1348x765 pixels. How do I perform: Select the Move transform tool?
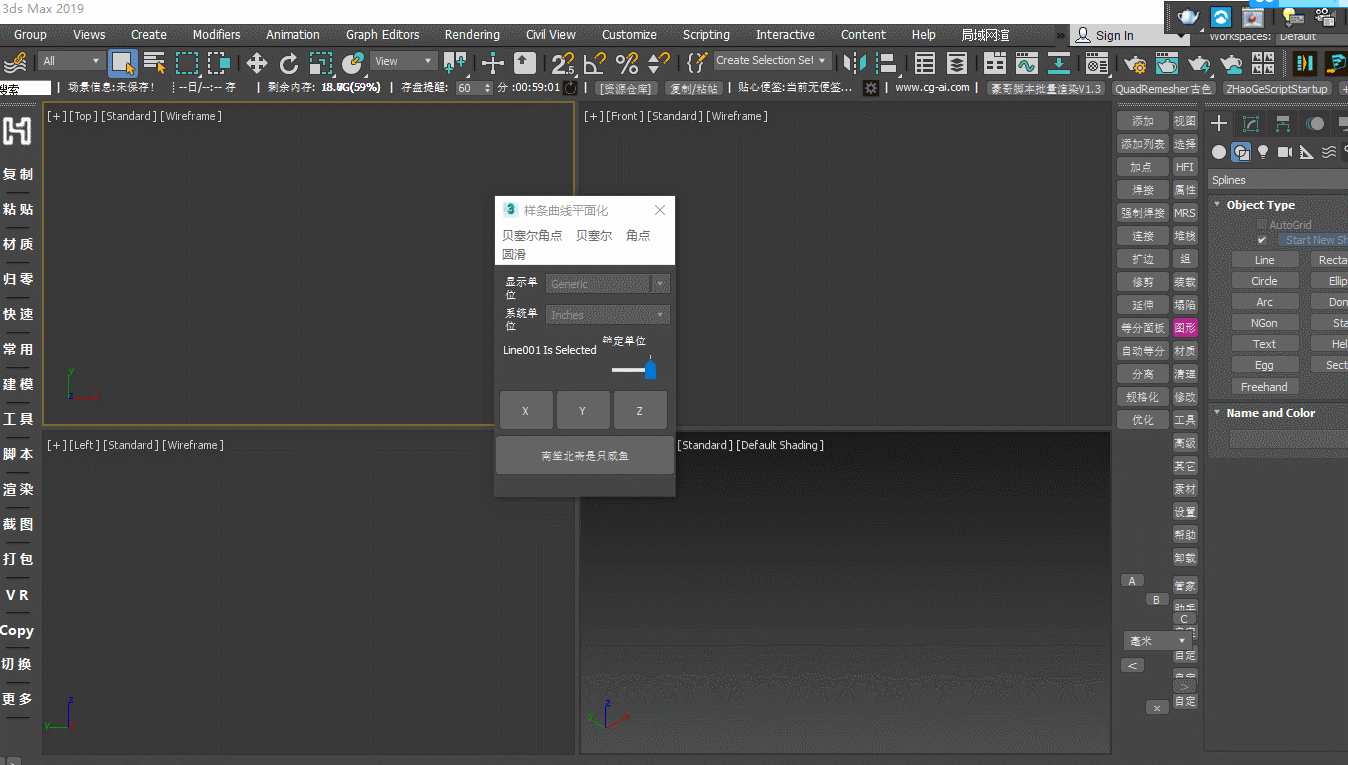[x=257, y=64]
